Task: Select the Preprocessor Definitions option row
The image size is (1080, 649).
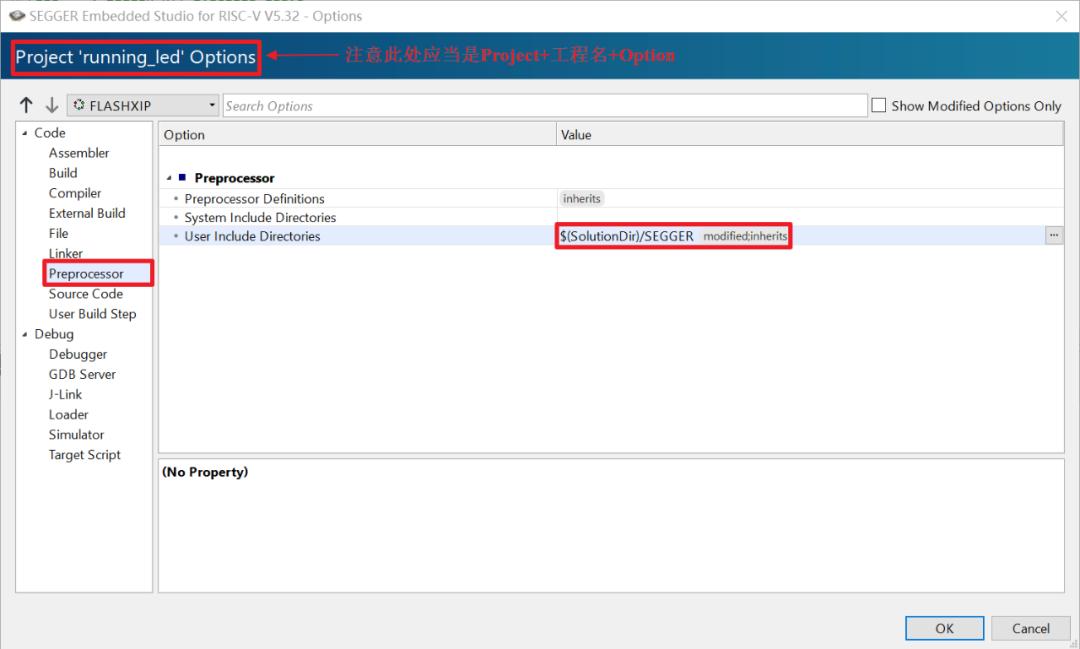Action: point(254,199)
